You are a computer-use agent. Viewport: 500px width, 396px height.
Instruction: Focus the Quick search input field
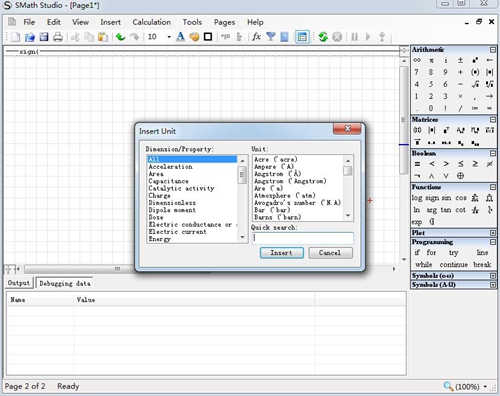click(x=303, y=238)
